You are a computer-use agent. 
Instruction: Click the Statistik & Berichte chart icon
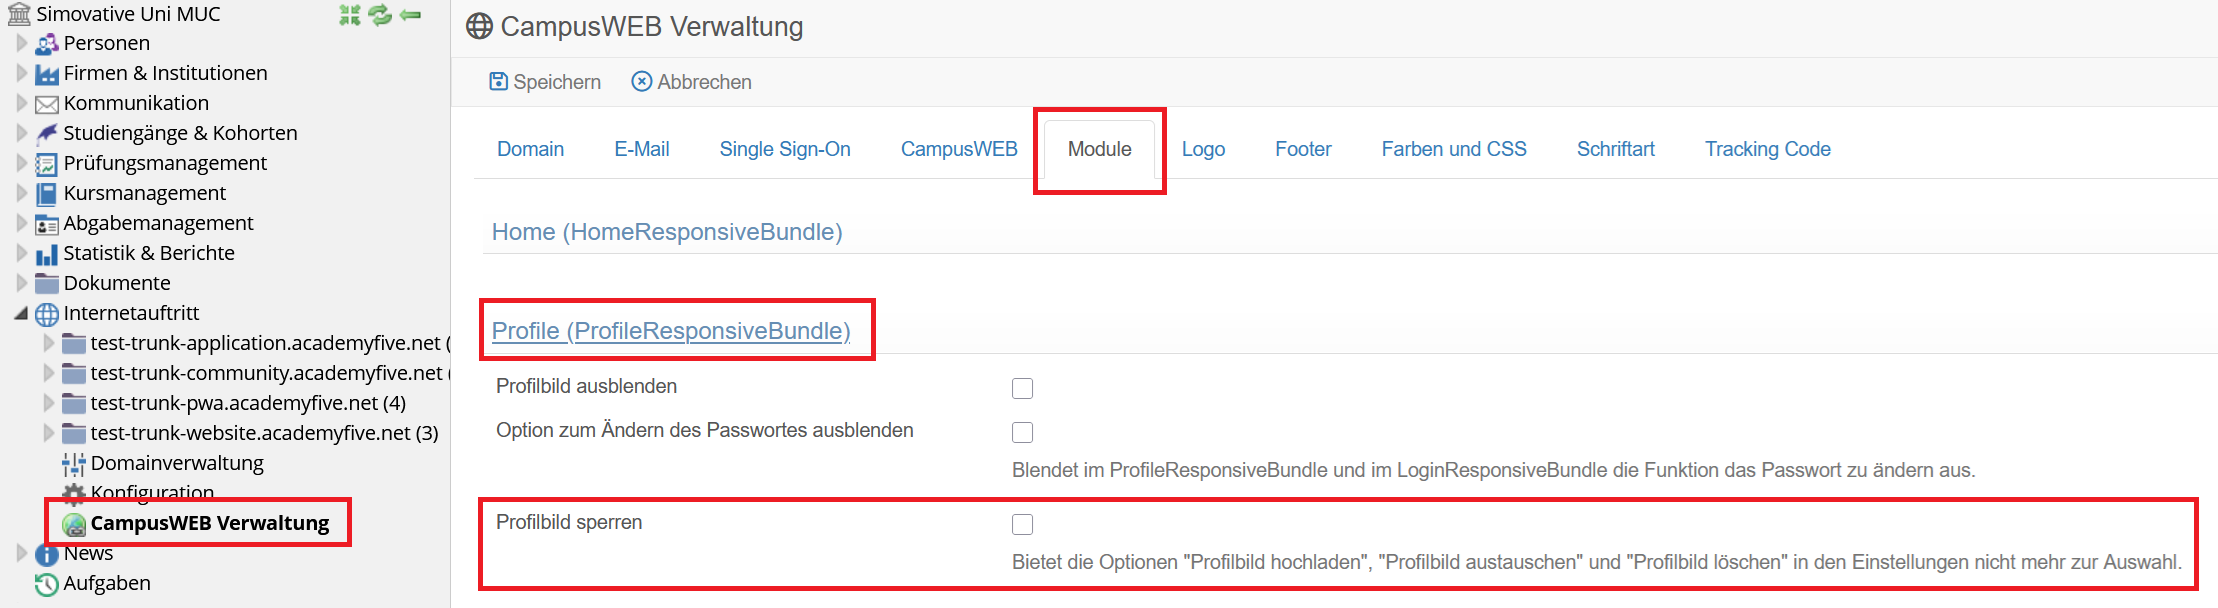tap(47, 254)
